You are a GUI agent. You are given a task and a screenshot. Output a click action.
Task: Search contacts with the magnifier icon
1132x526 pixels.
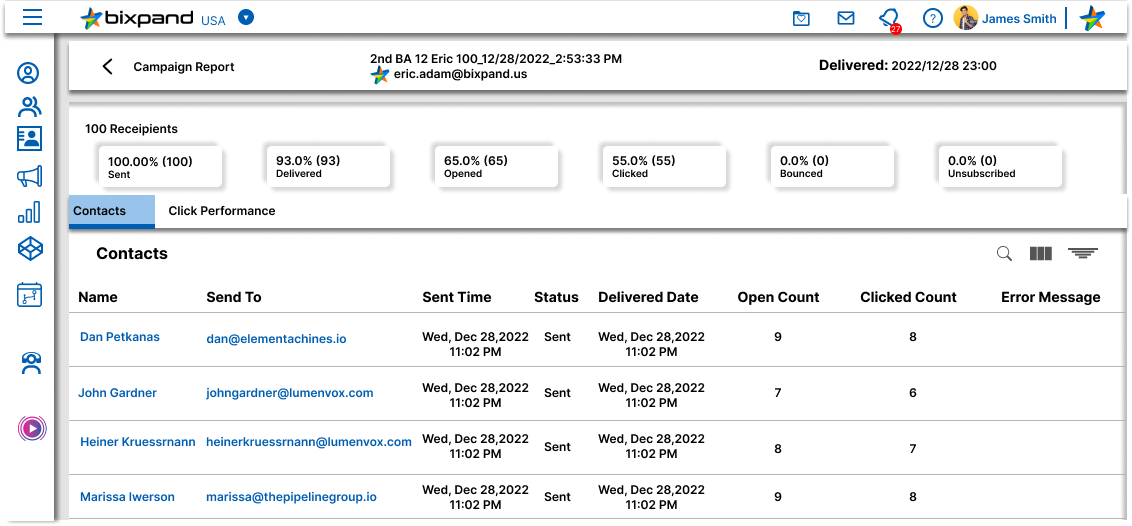coord(1004,254)
